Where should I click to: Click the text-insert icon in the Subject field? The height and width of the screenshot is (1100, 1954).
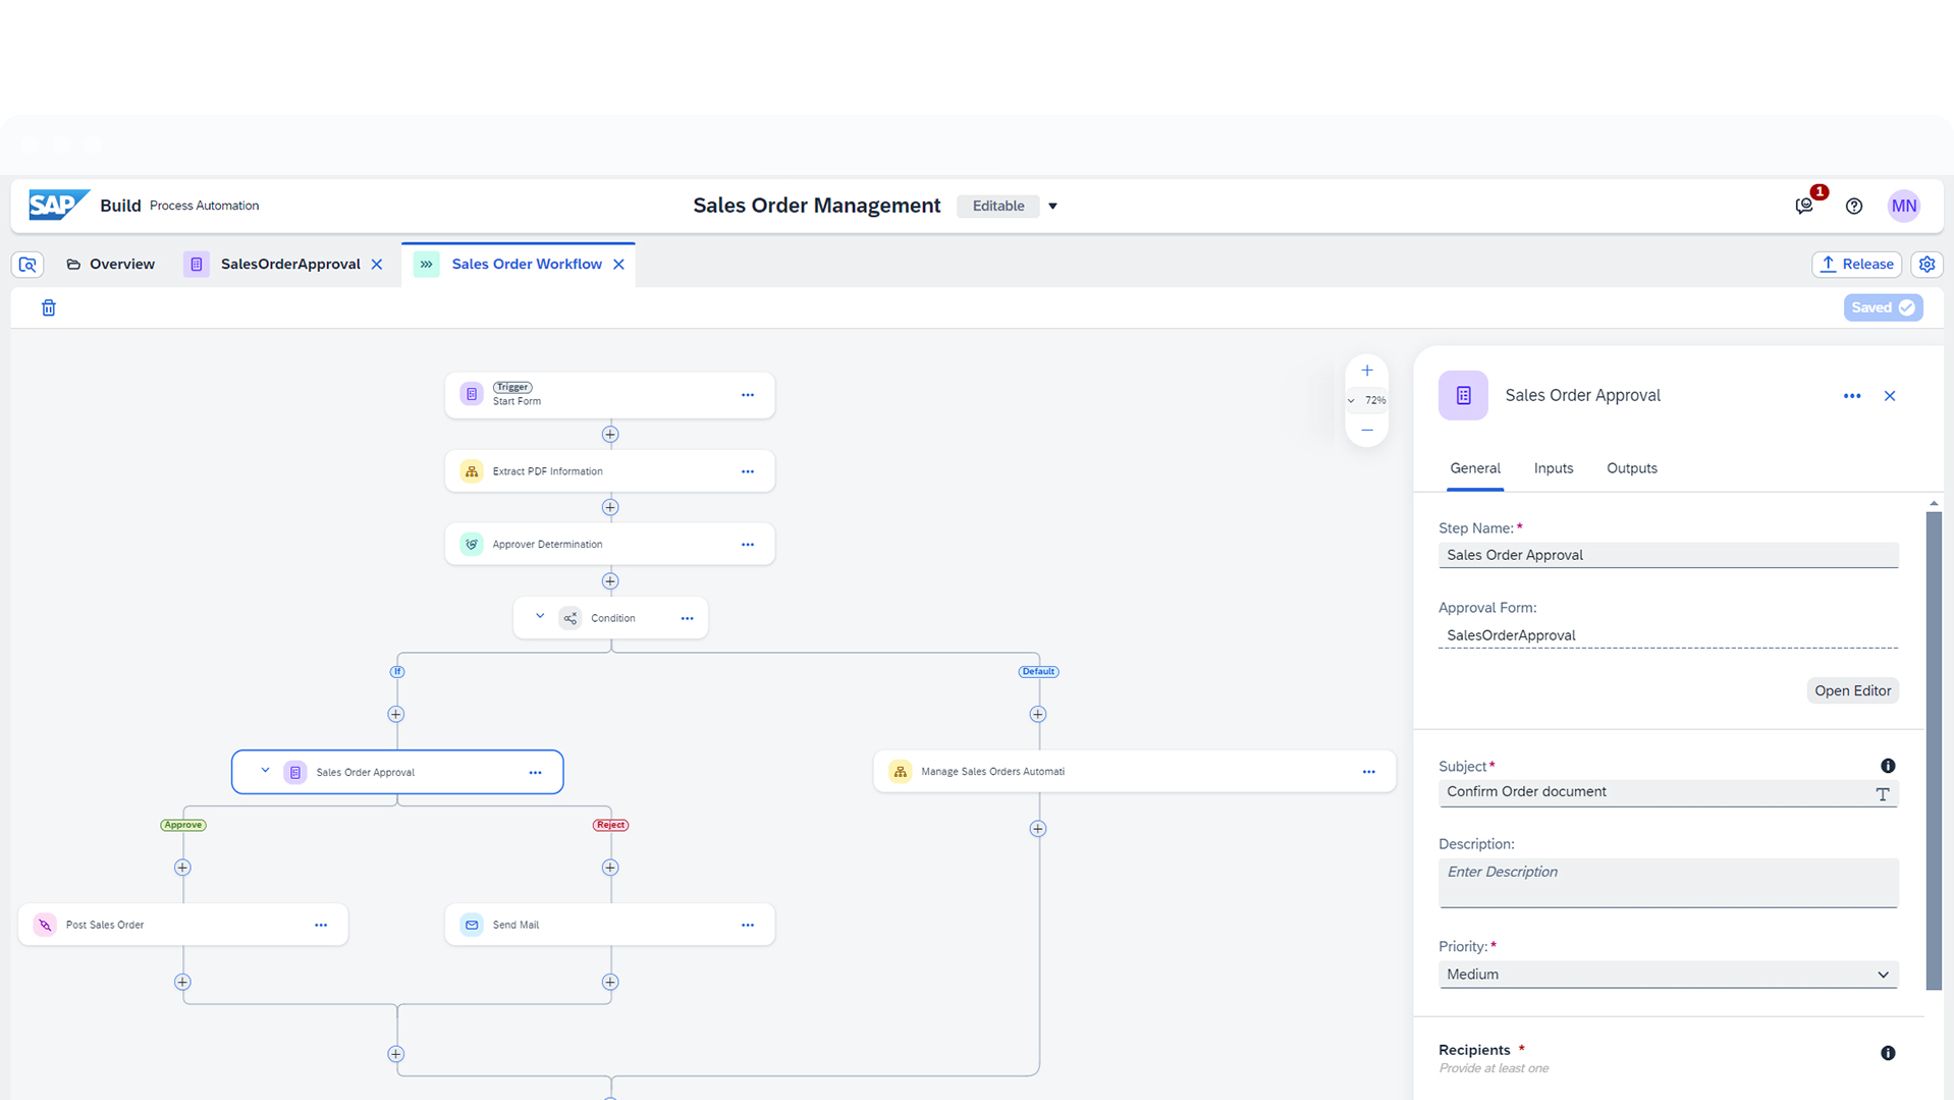[x=1882, y=794]
